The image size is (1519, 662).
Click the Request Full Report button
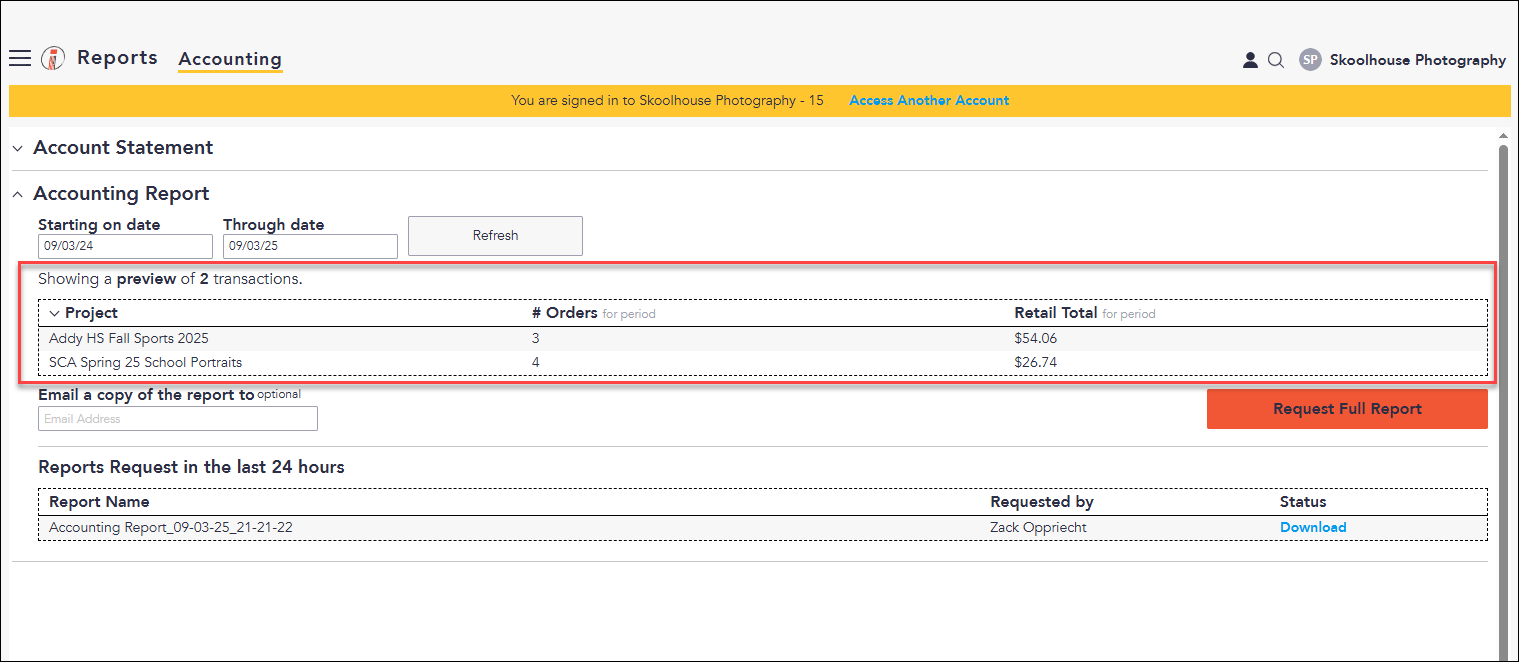click(1347, 409)
